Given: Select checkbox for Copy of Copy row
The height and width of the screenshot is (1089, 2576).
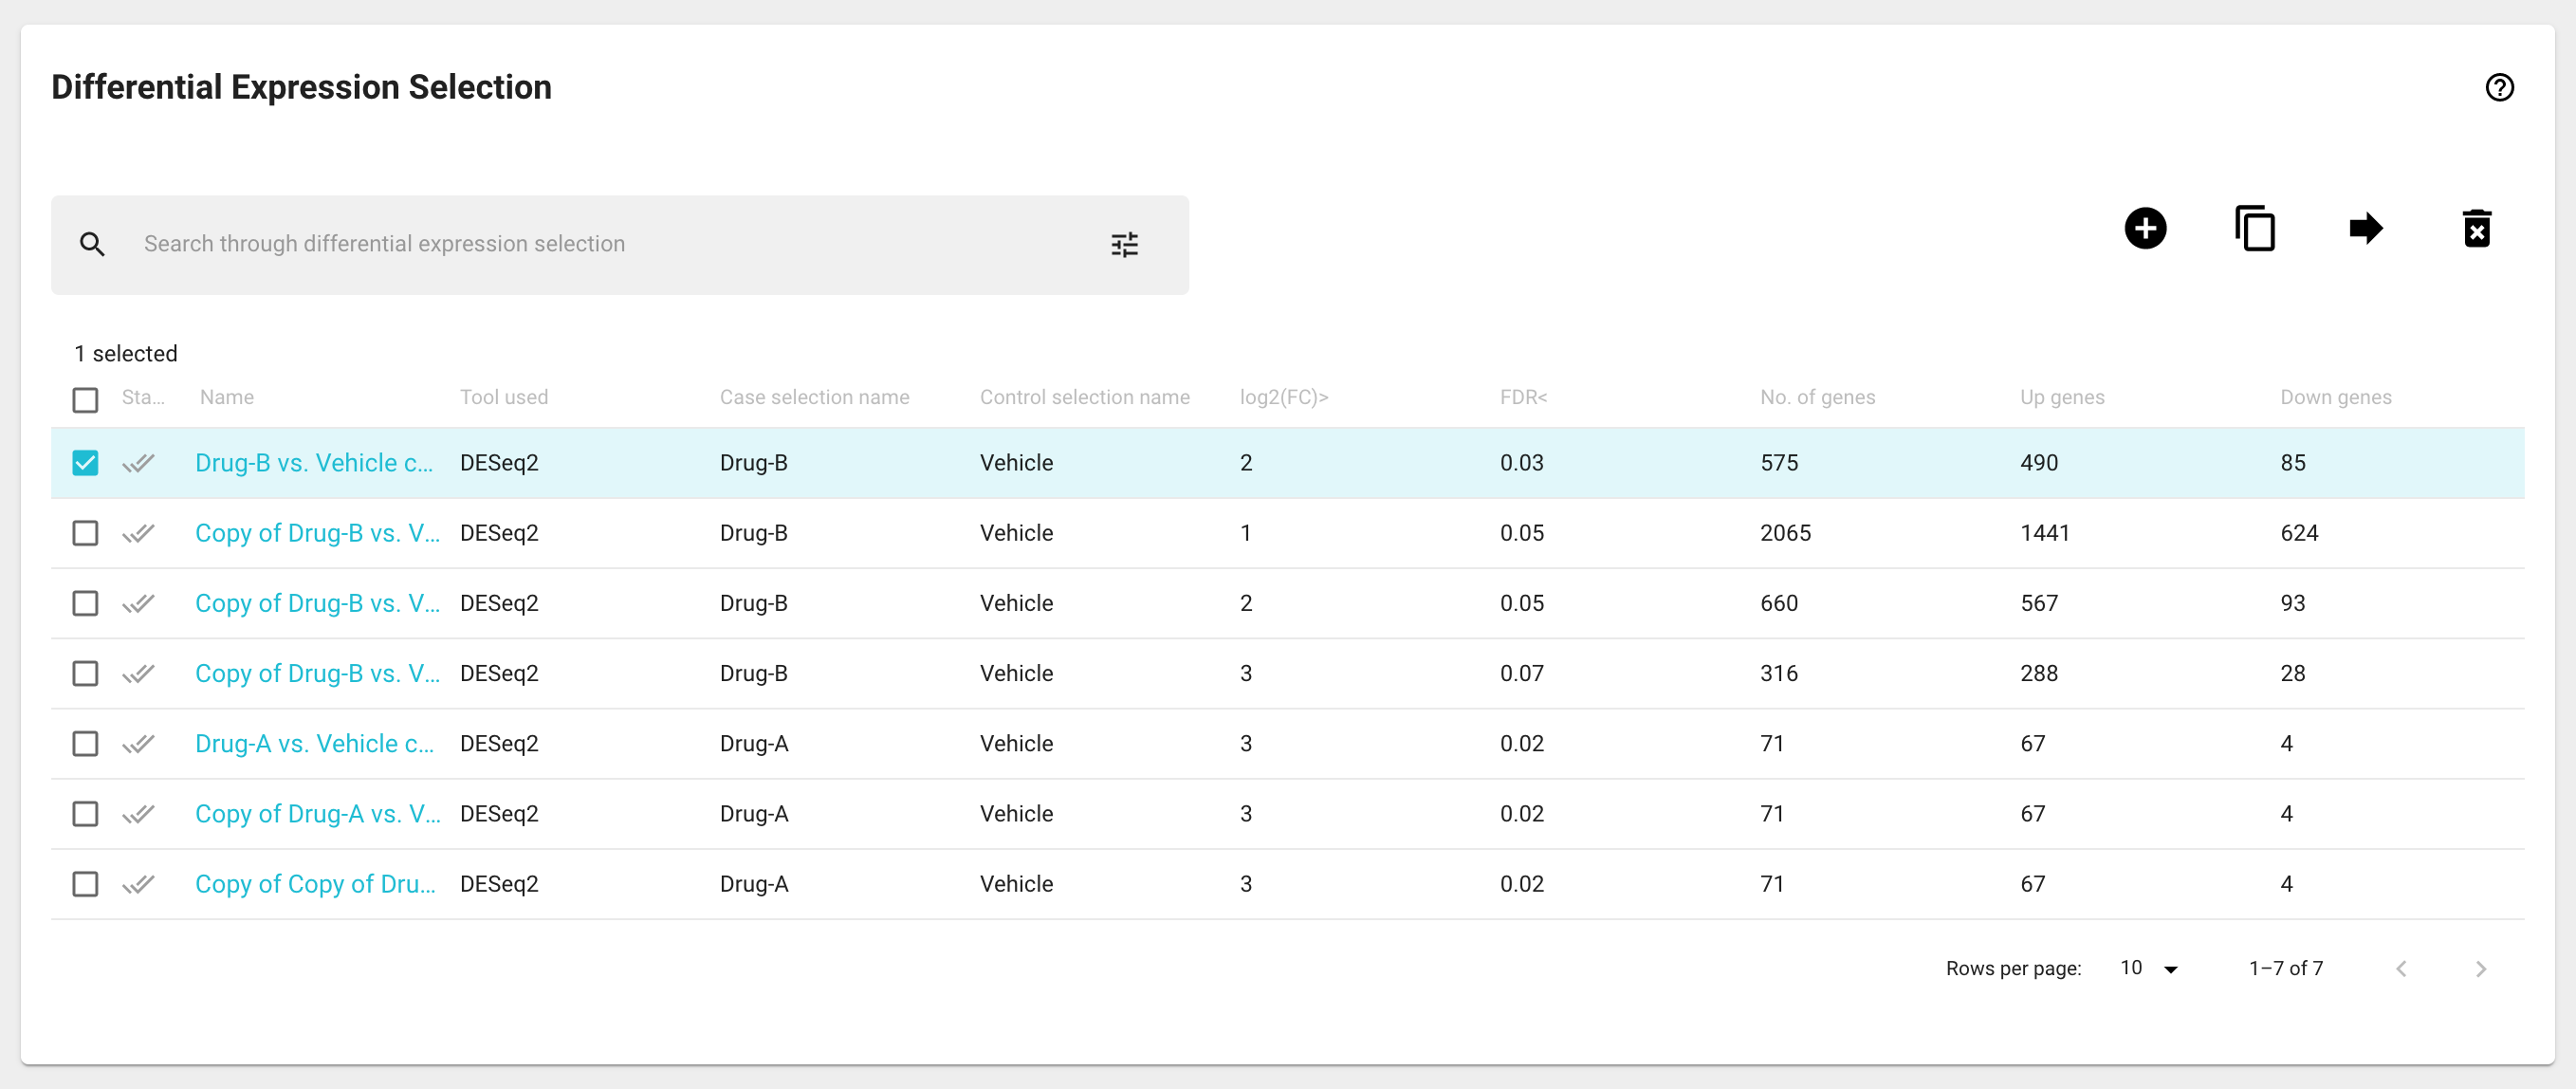Looking at the screenshot, I should tap(85, 883).
